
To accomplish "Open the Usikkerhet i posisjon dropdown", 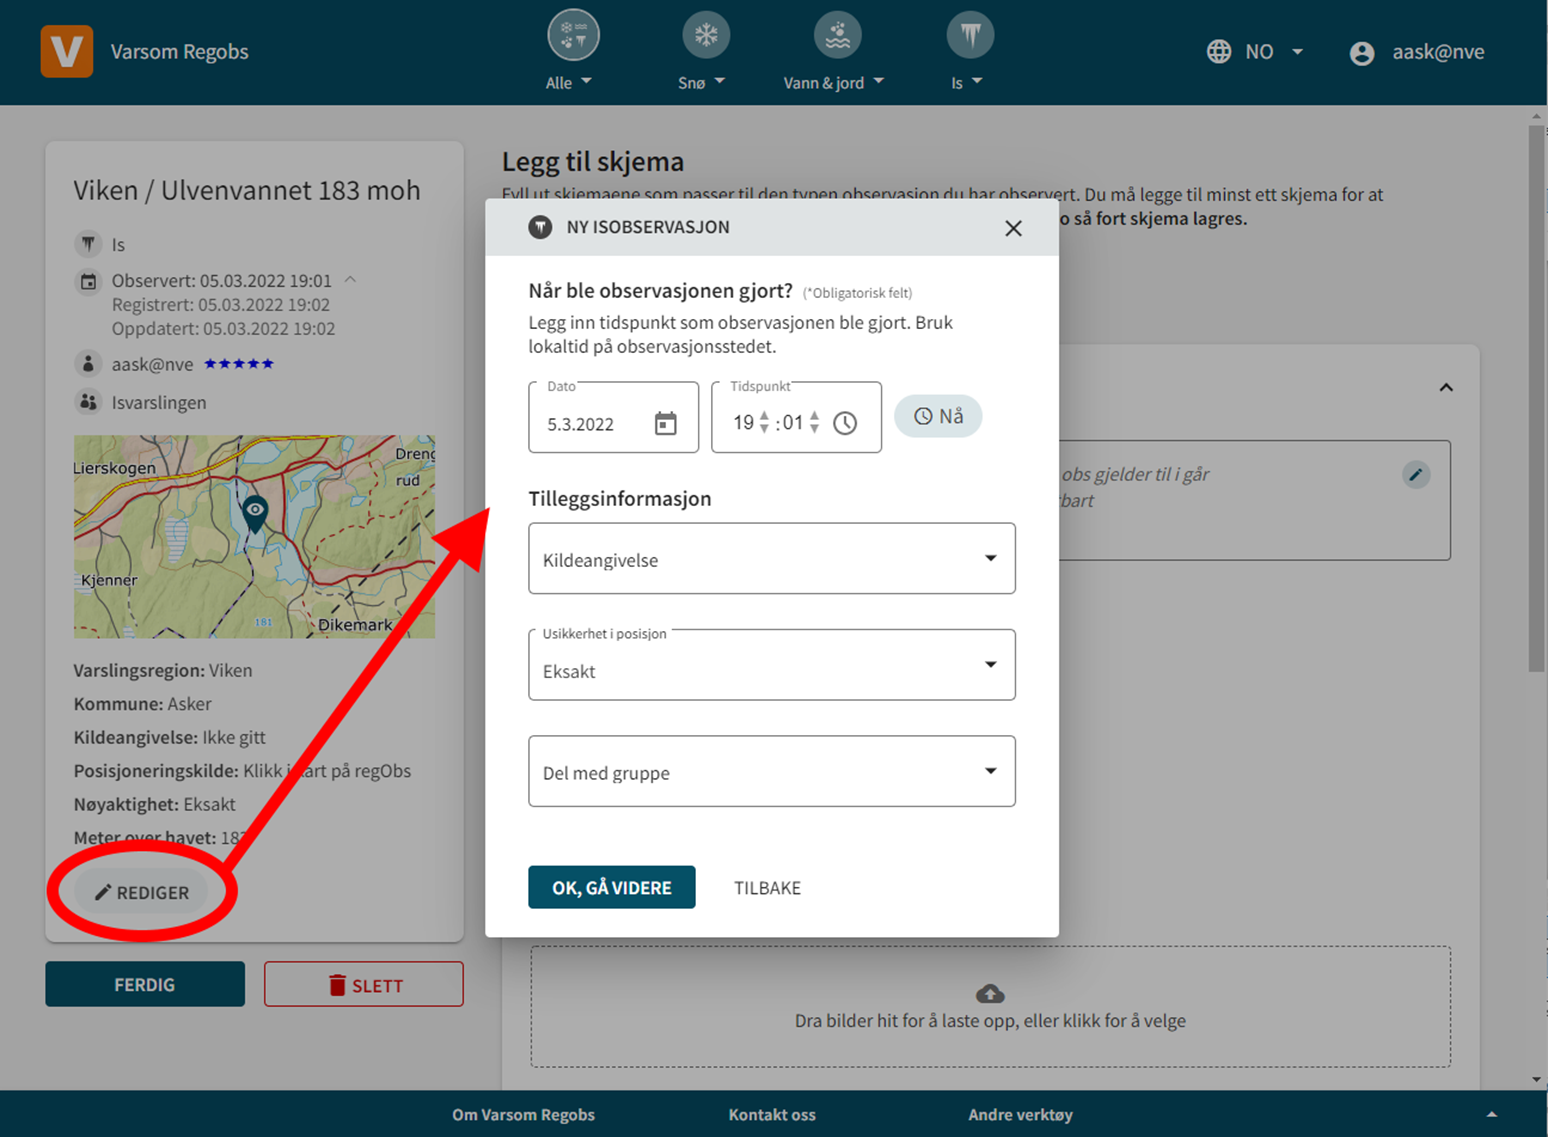I will (771, 665).
